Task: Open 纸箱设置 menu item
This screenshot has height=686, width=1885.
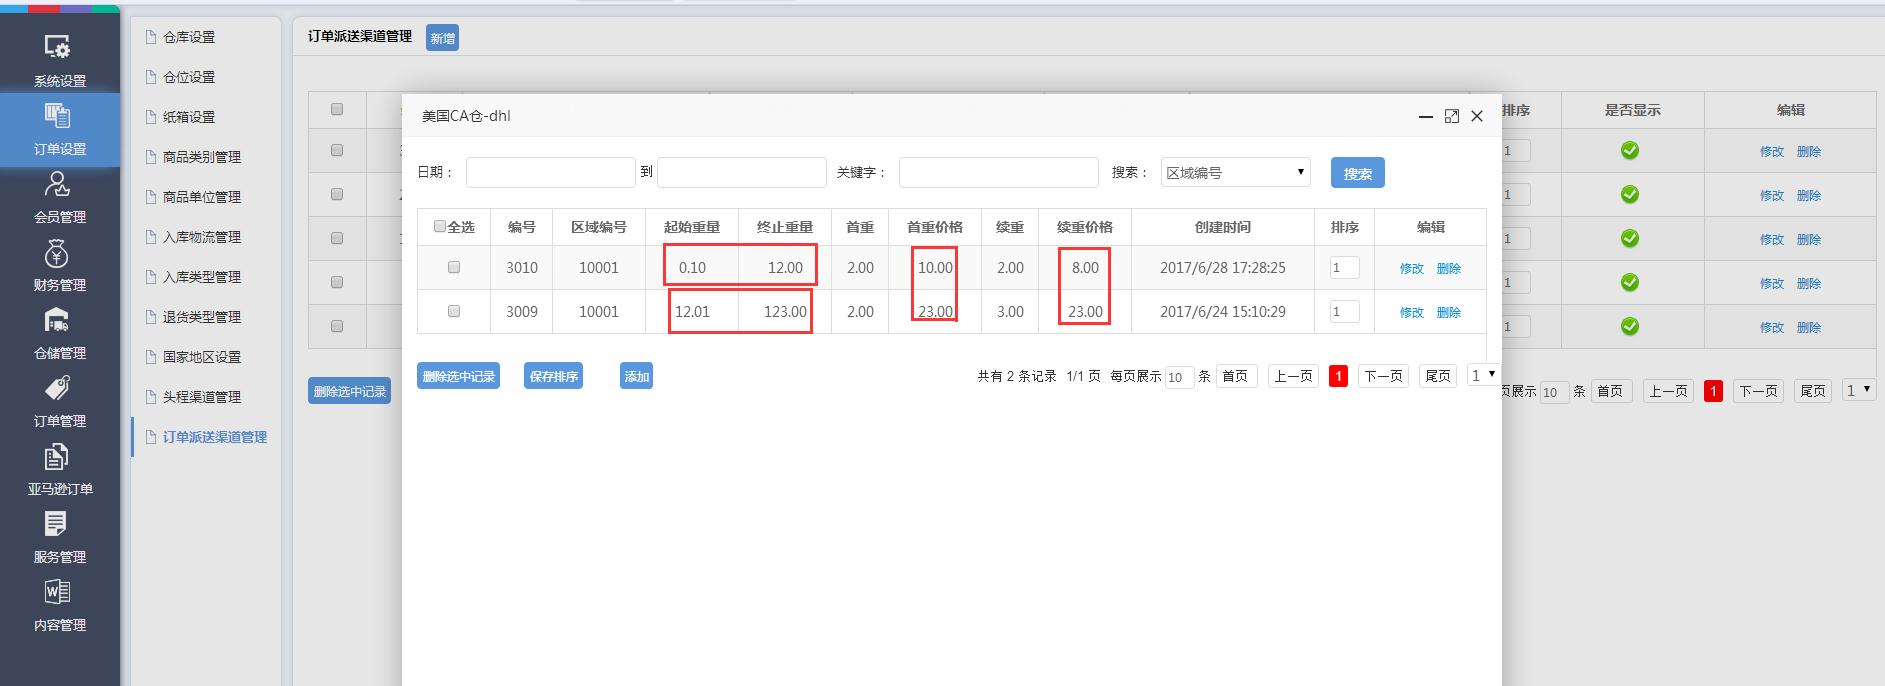Action: [x=189, y=117]
